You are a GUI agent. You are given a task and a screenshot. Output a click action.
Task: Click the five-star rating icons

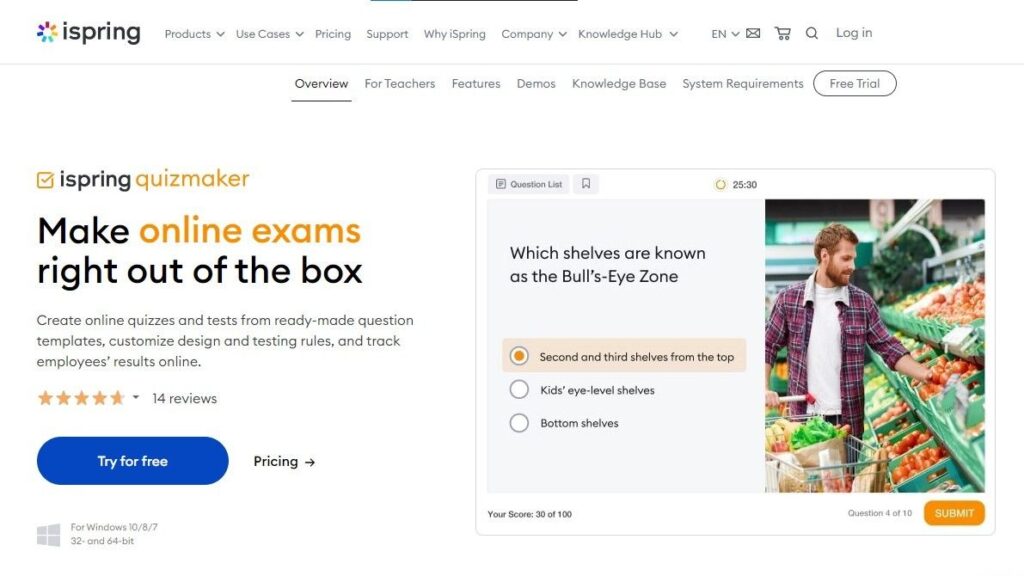coord(81,398)
